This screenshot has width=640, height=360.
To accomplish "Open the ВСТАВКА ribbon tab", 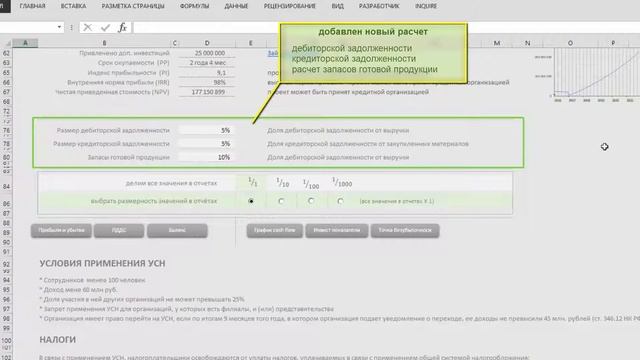I will [x=73, y=6].
